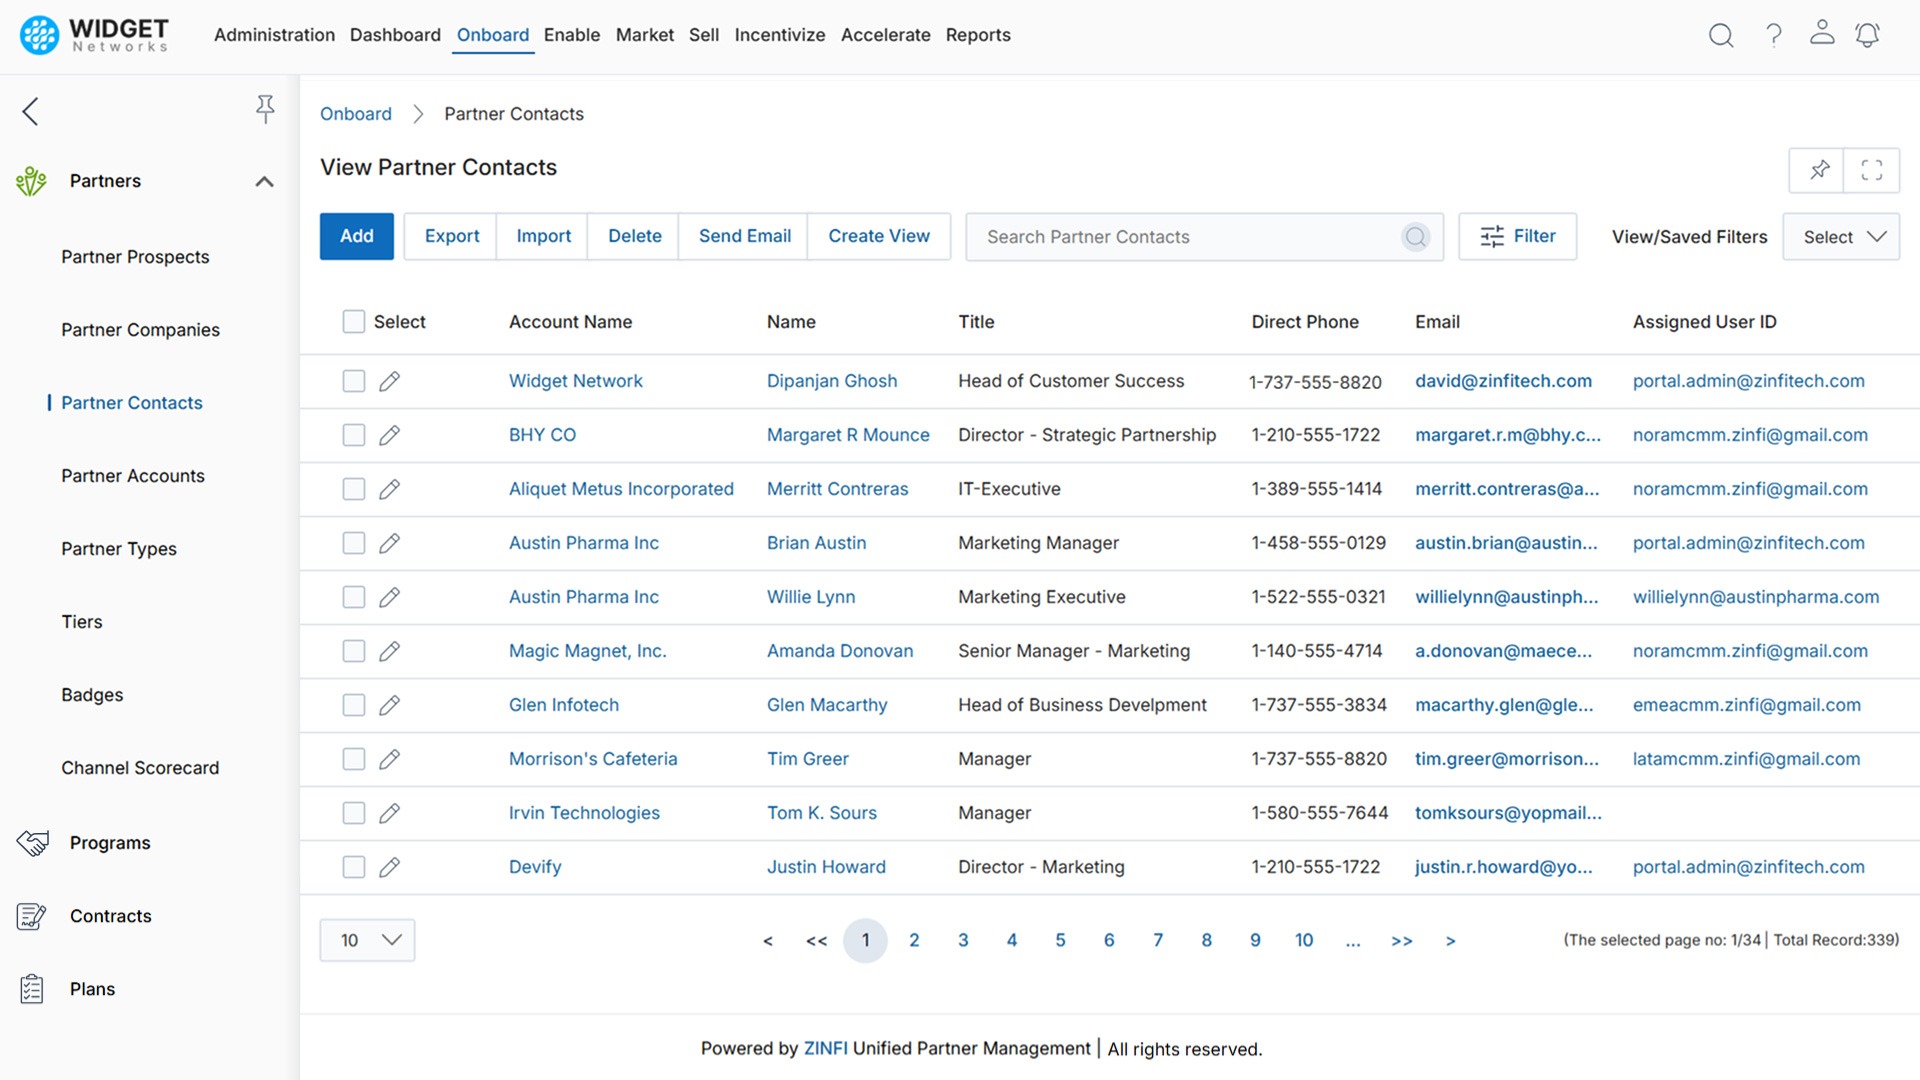
Task: Pin the sidebar using the pin icon
Action: click(x=266, y=108)
